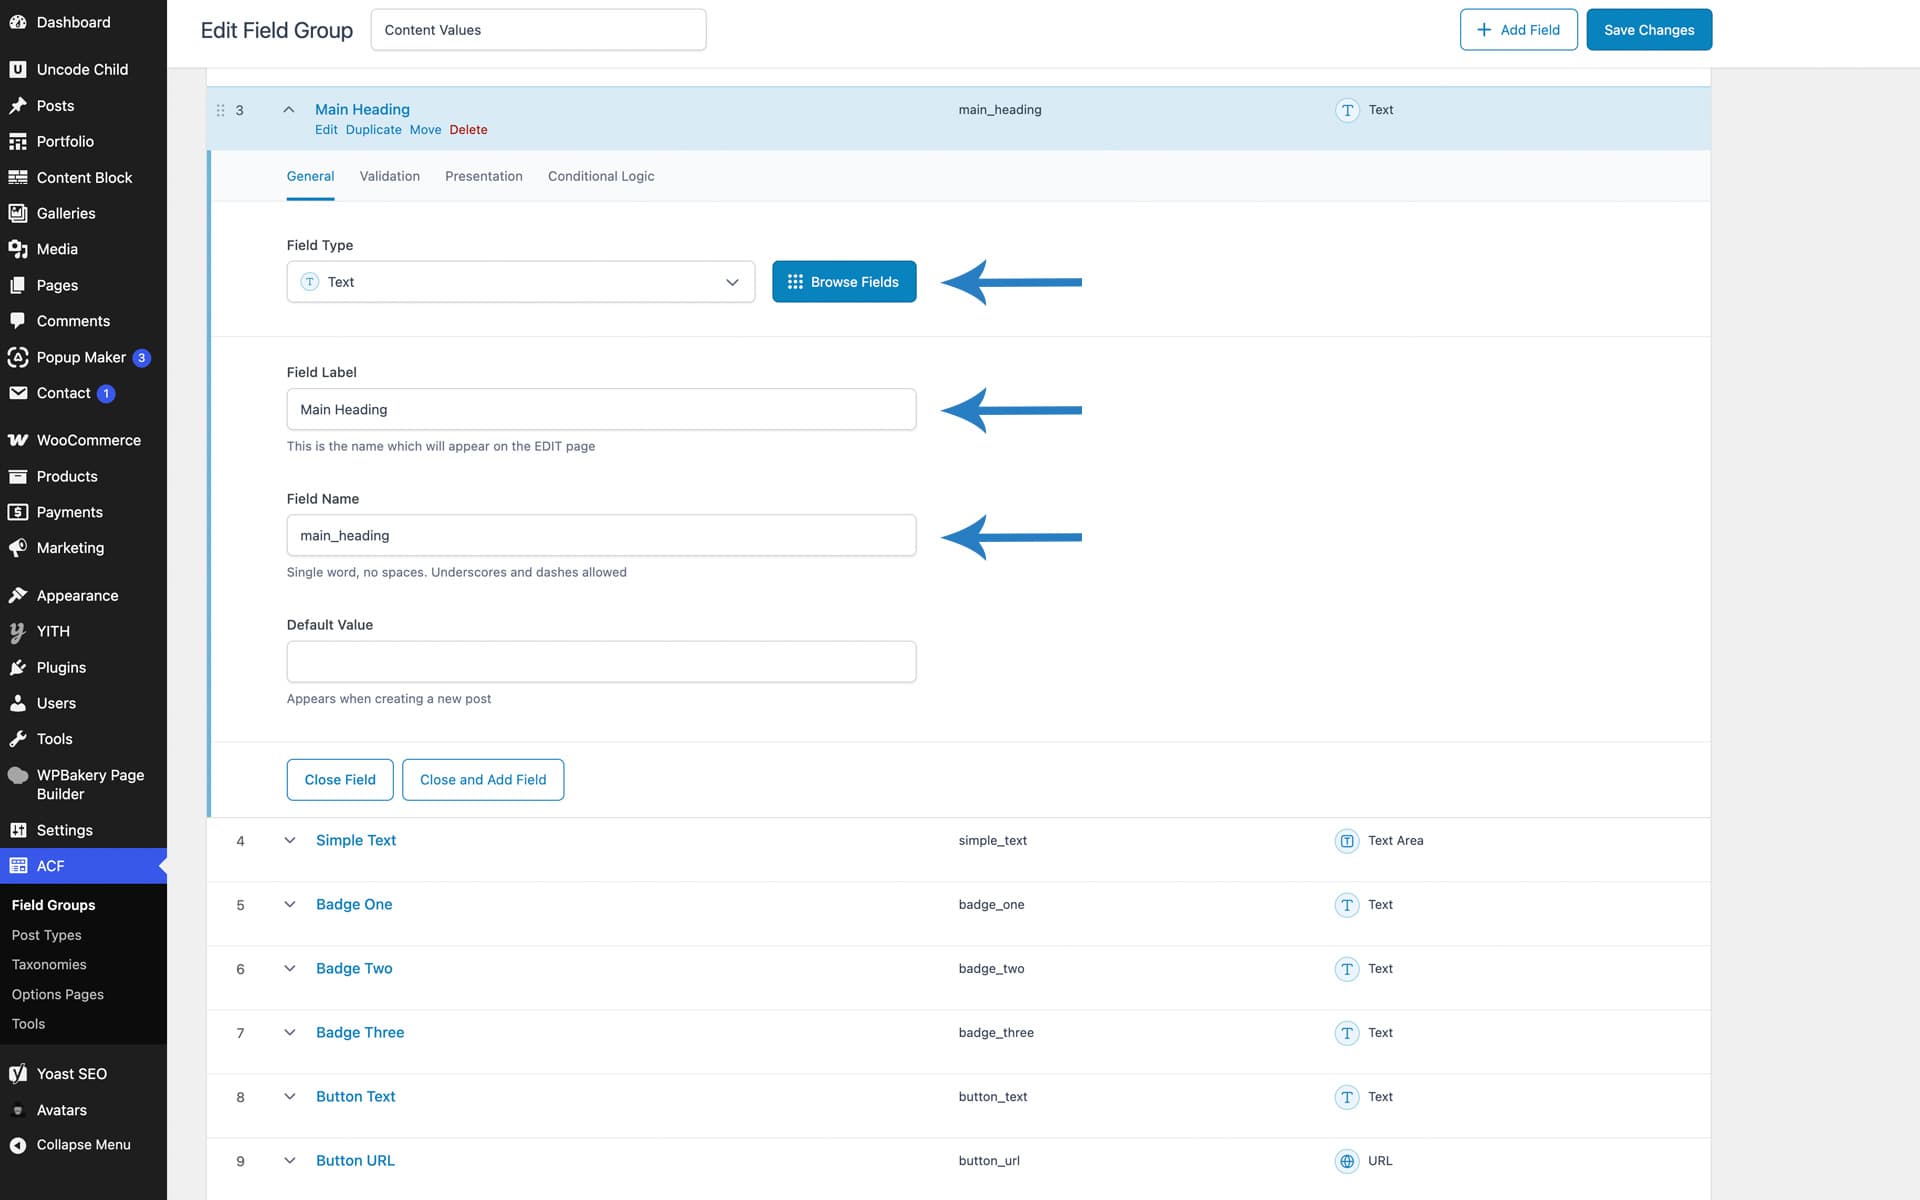Open Field Groups submenu item
Image resolution: width=1920 pixels, height=1200 pixels.
pos(54,905)
